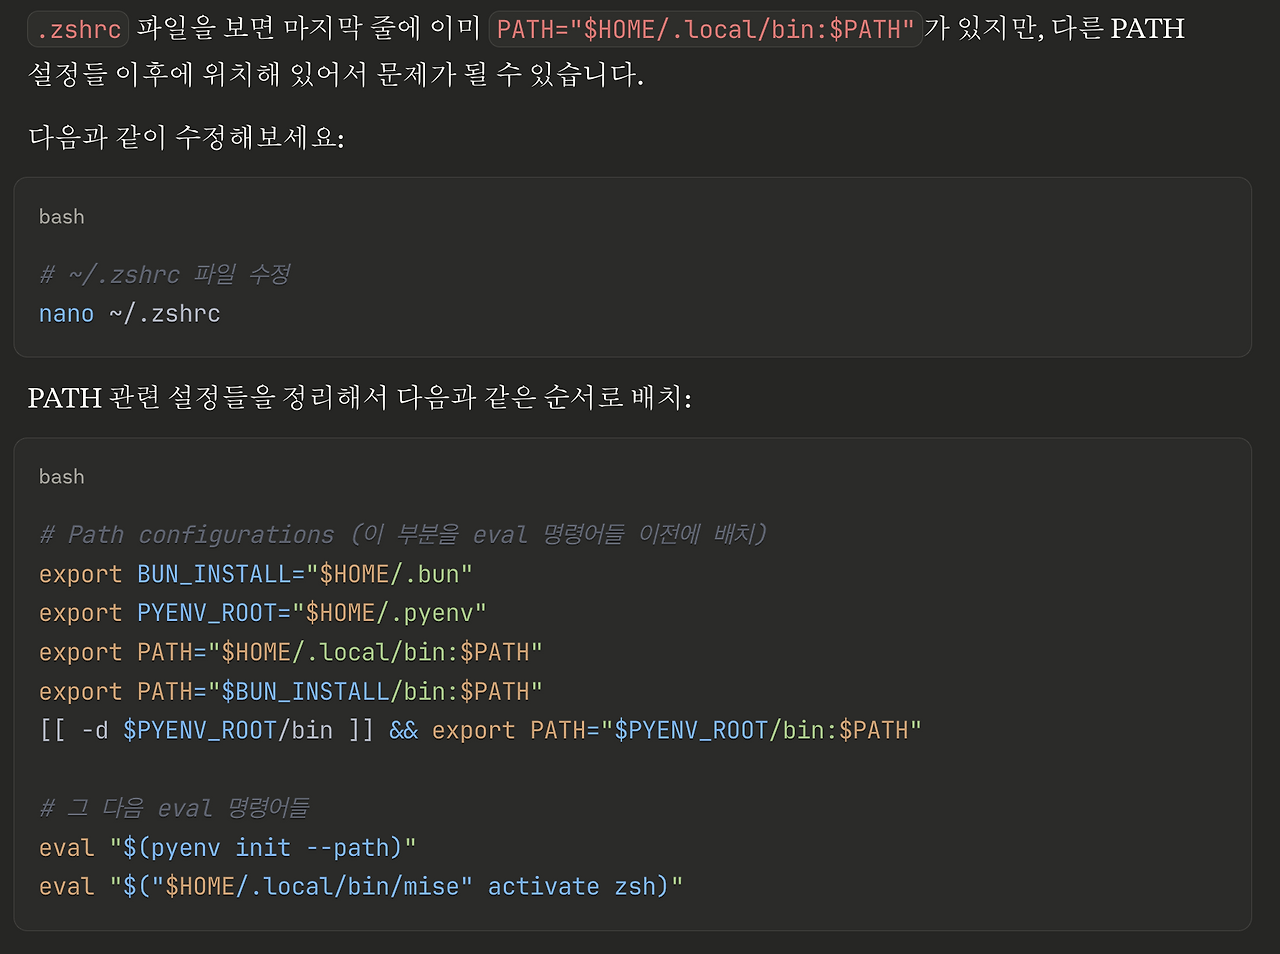1280x954 pixels.
Task: Click the bash label on the second code block
Action: coord(61,476)
